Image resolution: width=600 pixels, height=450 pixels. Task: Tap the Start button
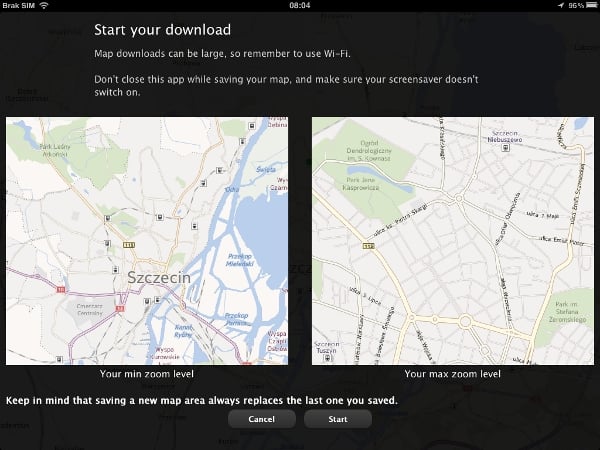(338, 419)
